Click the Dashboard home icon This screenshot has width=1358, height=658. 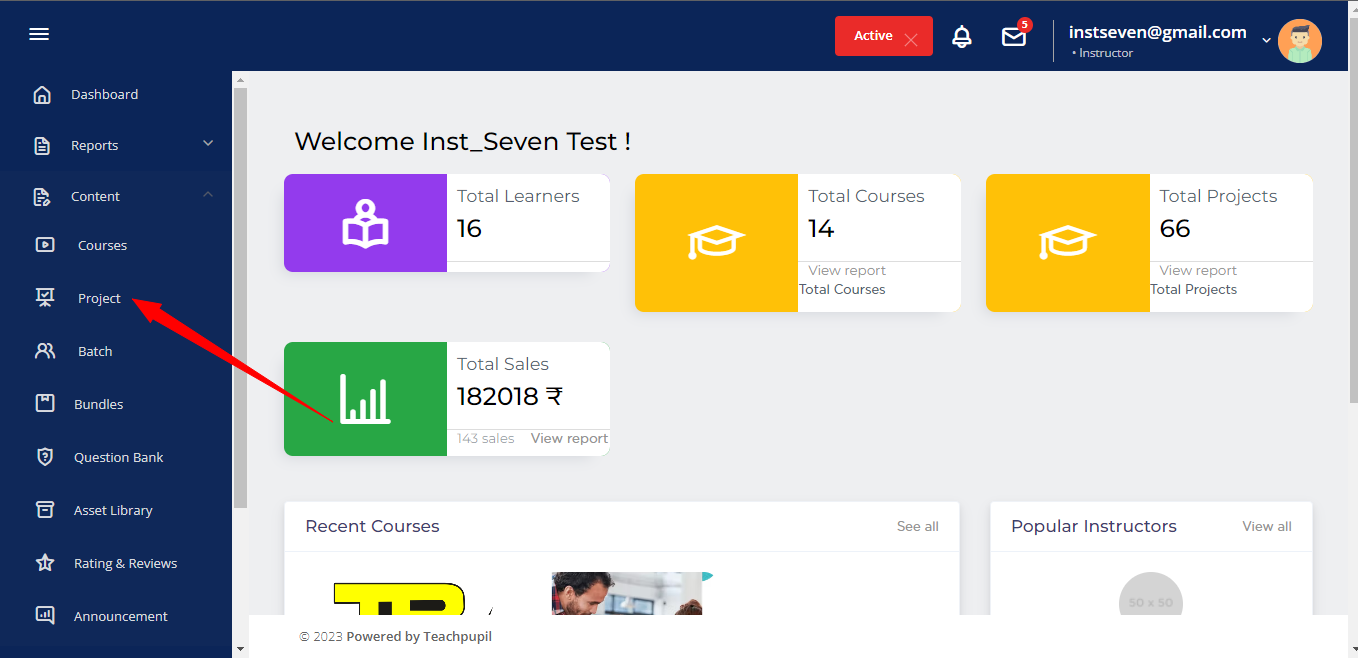pos(42,95)
